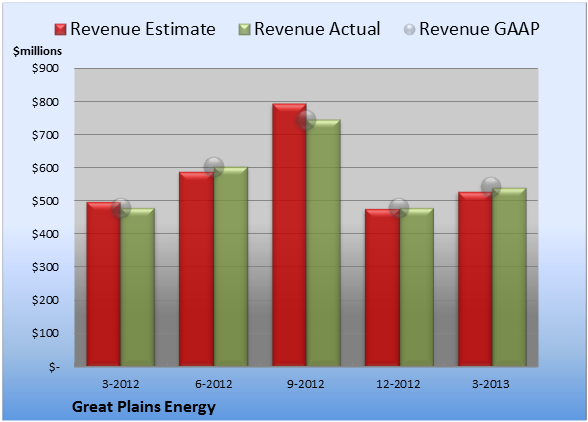Select the red estimate bar for 6-2012
The image size is (588, 422).
[x=196, y=269]
